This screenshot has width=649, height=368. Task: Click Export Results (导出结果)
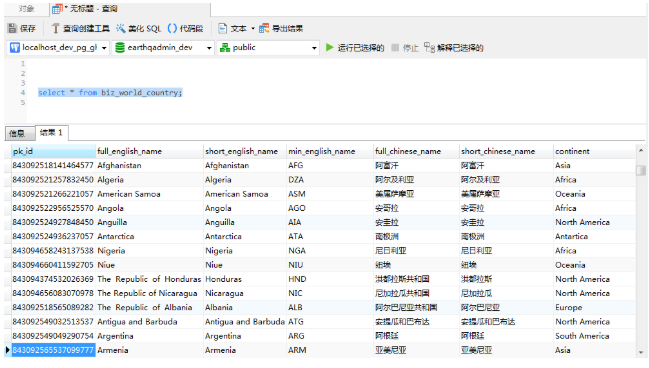pyautogui.click(x=281, y=29)
